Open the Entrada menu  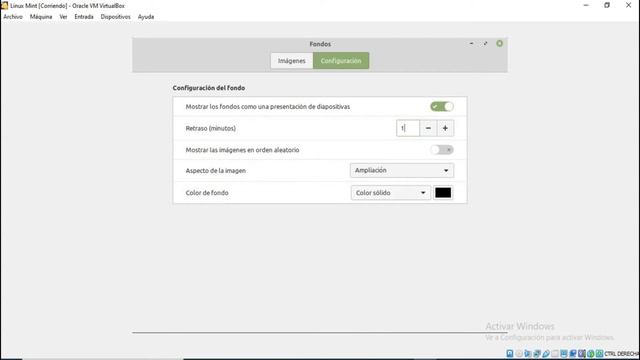pyautogui.click(x=84, y=17)
